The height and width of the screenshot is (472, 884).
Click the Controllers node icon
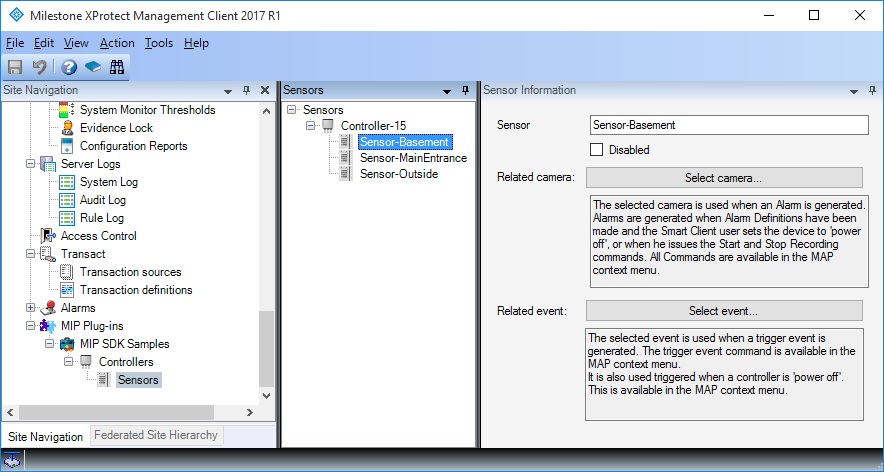[x=86, y=361]
